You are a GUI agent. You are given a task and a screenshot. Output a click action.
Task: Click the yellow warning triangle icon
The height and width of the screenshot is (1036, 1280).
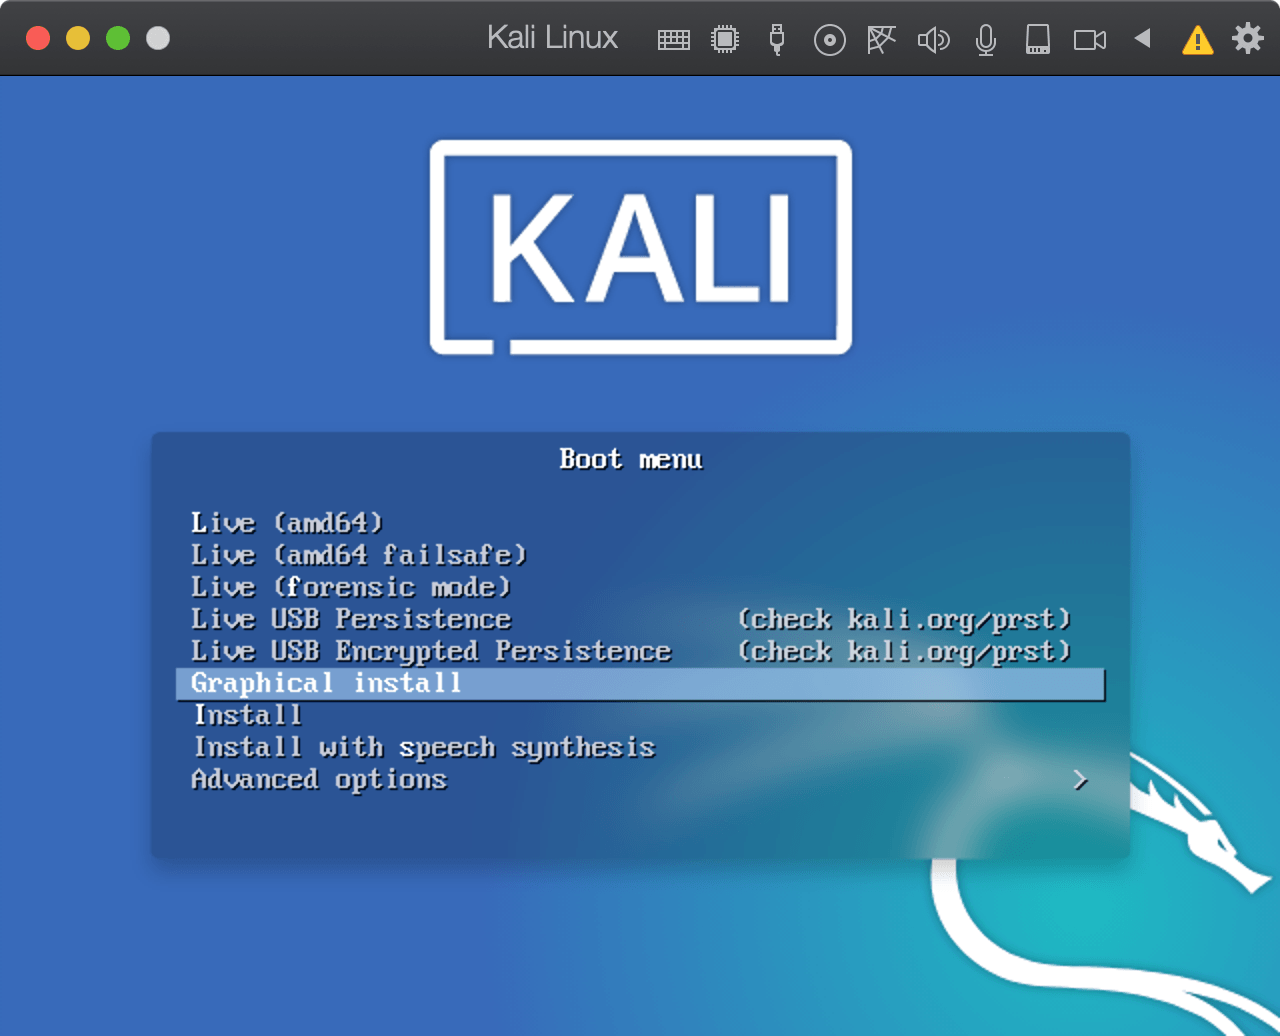pos(1197,40)
